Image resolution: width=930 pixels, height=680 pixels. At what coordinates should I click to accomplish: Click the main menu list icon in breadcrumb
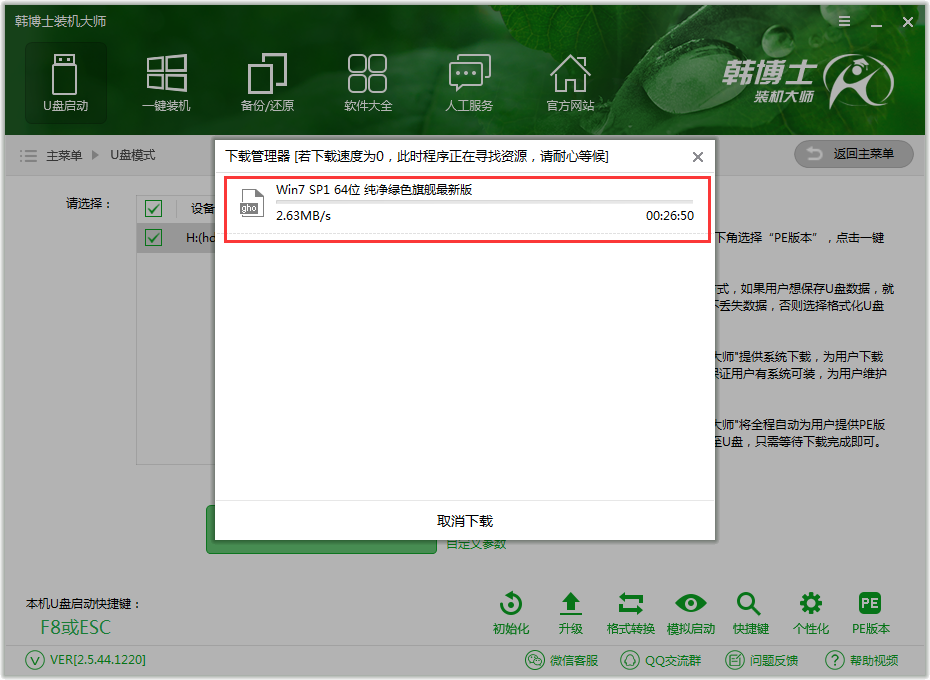[x=28, y=156]
